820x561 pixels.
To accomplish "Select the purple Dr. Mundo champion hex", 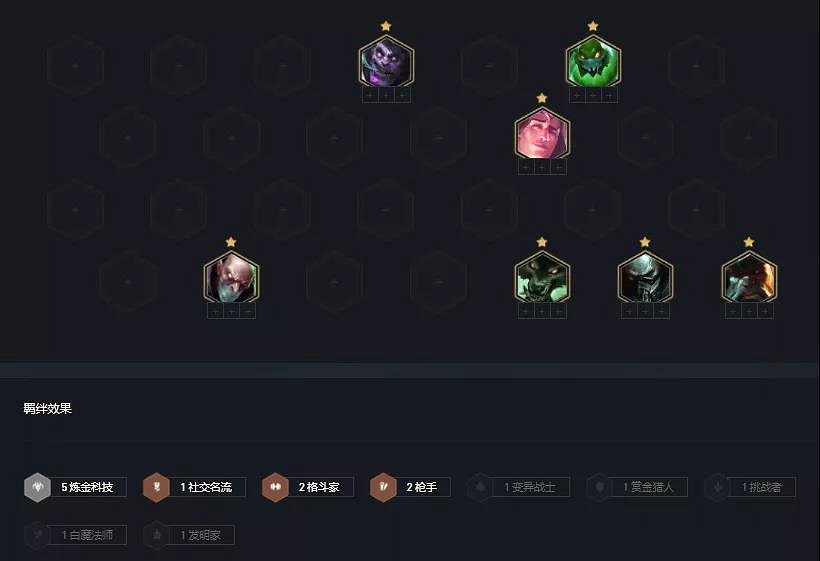I will 386,61.
